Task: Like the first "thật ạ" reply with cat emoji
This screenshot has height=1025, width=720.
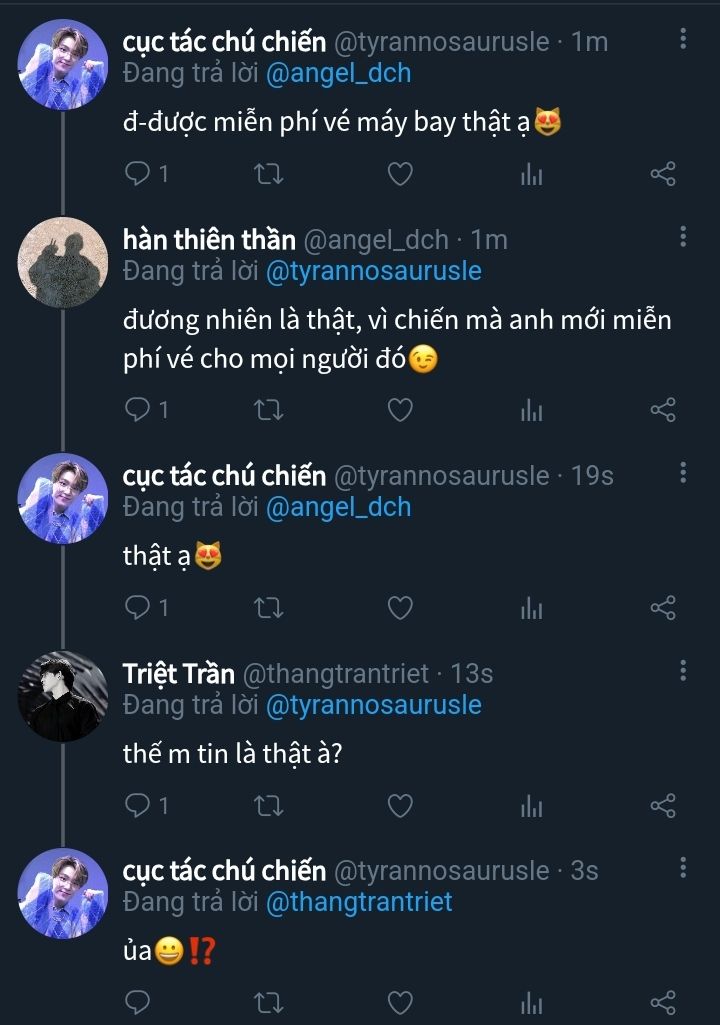Action: tap(400, 607)
